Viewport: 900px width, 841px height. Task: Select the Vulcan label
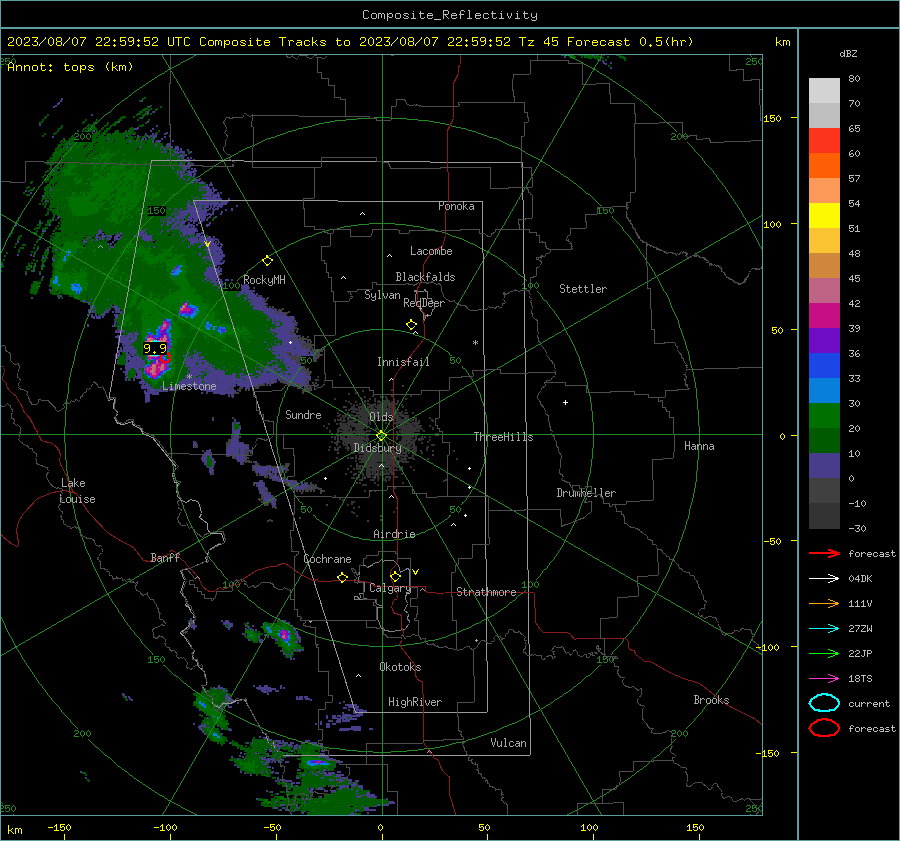[508, 743]
